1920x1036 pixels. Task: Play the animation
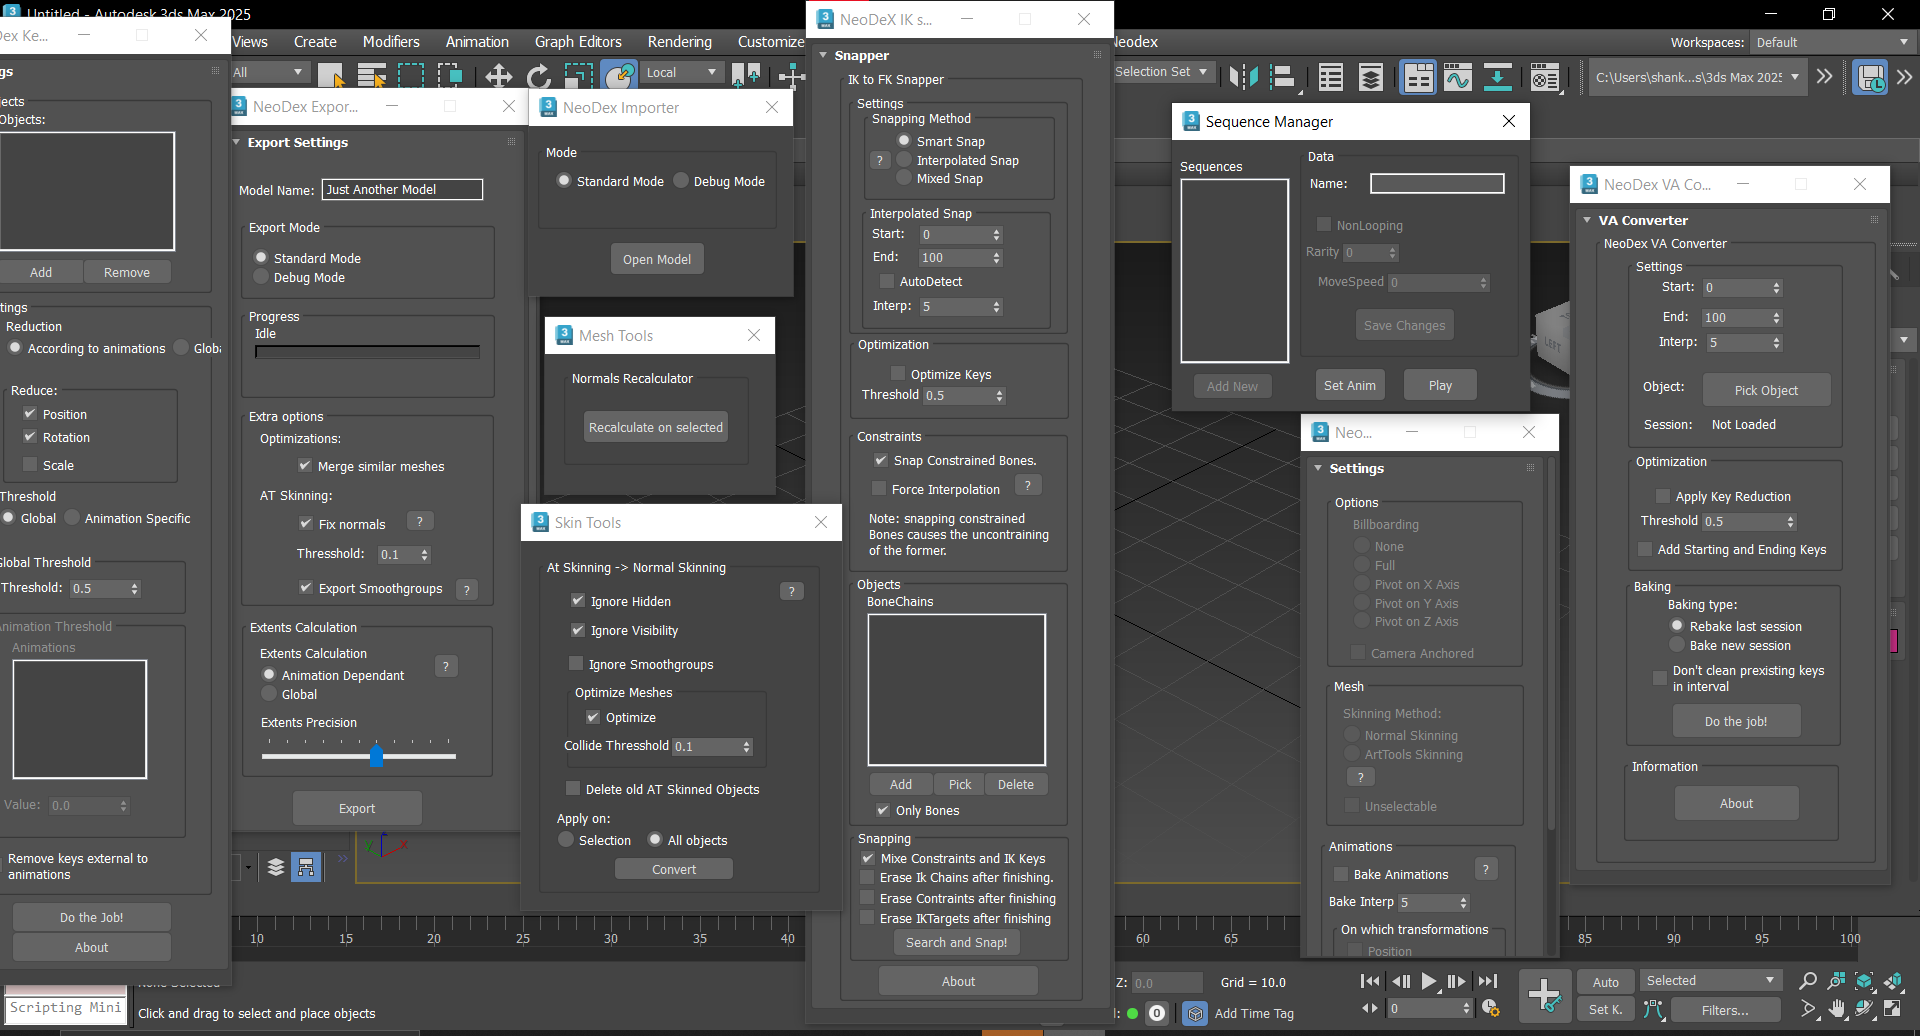[1429, 981]
